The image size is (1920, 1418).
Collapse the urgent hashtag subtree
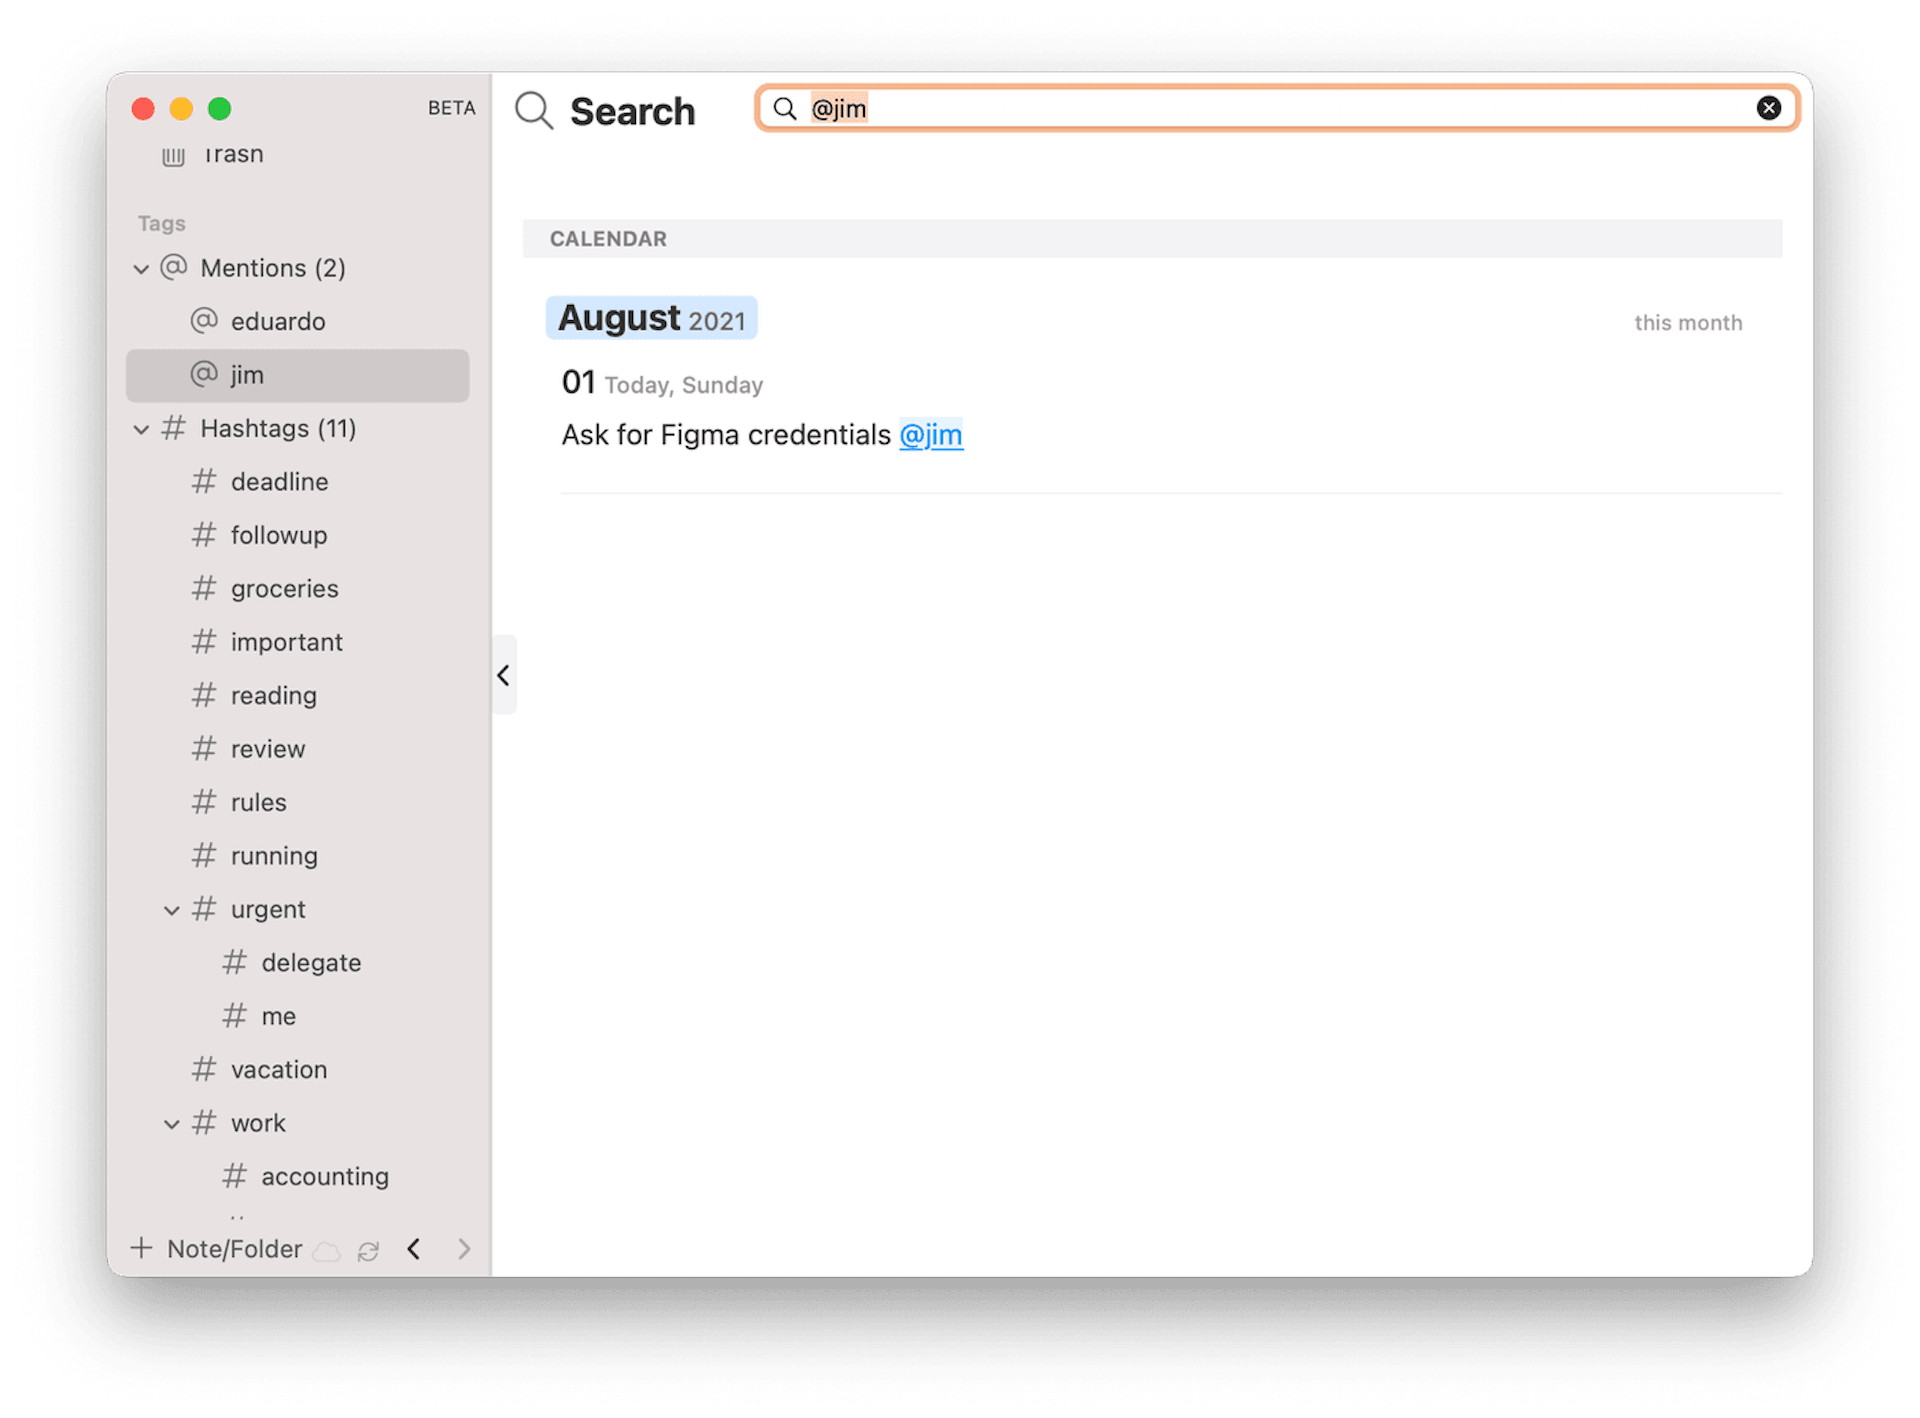click(x=172, y=910)
